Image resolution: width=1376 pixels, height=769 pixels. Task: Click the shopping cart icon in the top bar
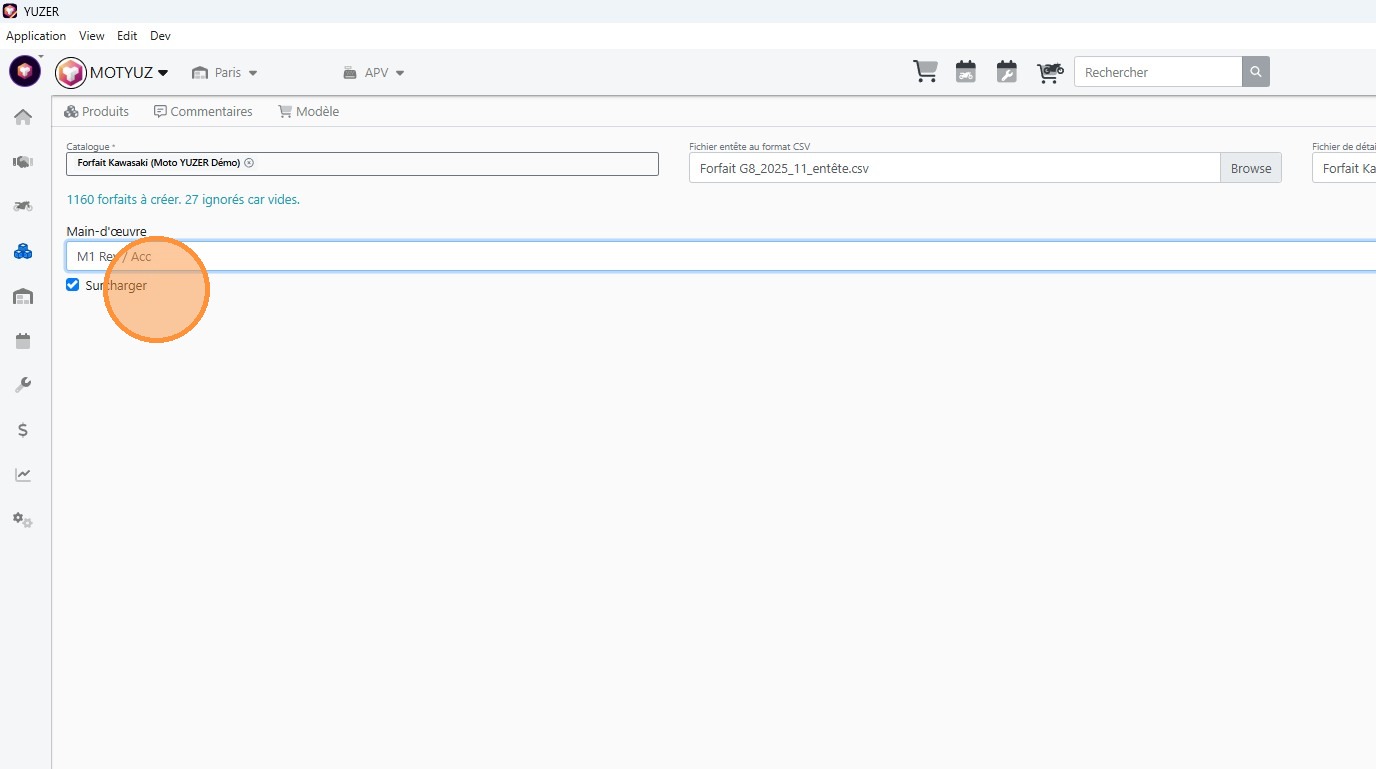[x=925, y=72]
